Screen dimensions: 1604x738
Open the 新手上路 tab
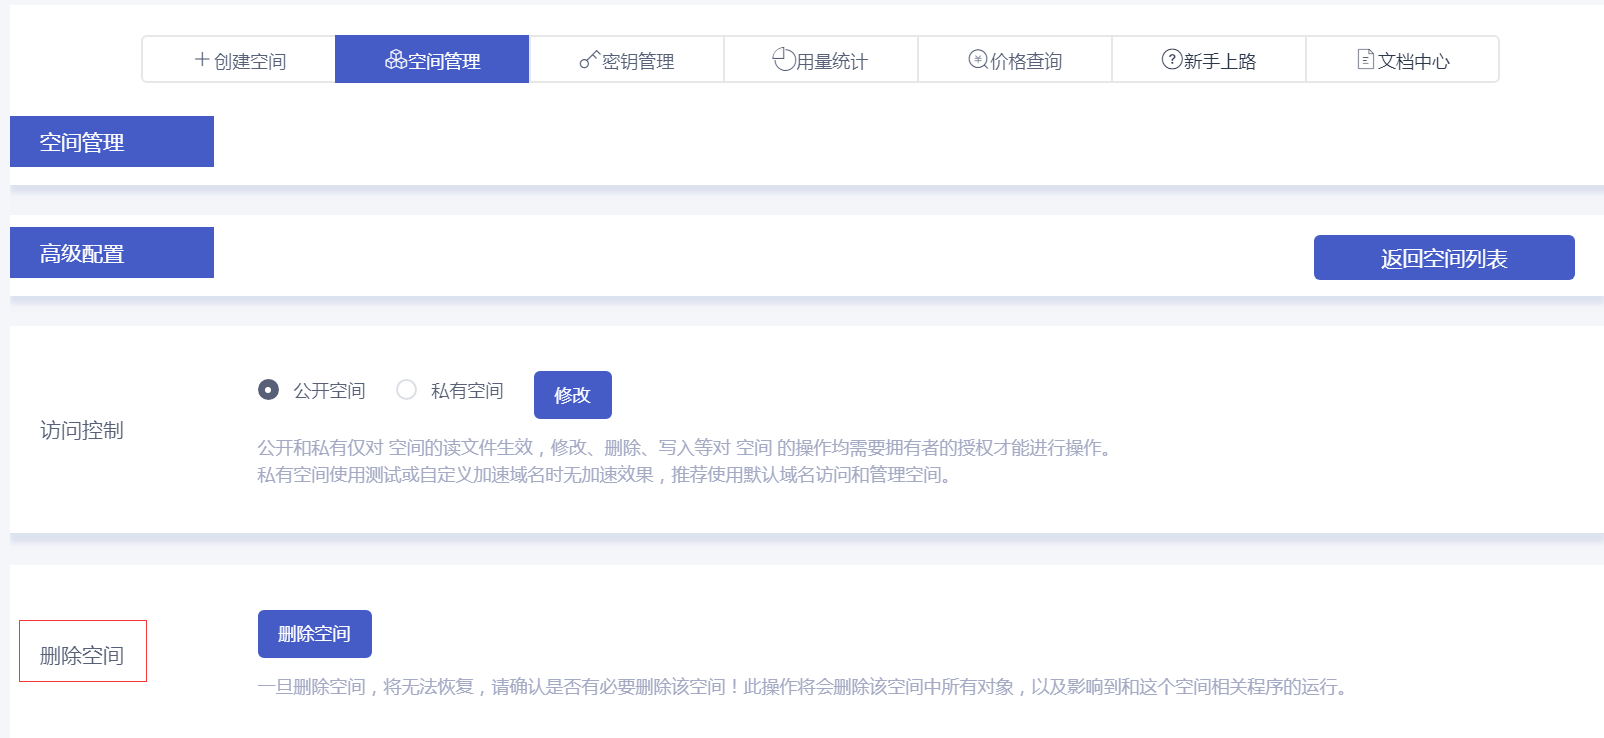(1208, 59)
